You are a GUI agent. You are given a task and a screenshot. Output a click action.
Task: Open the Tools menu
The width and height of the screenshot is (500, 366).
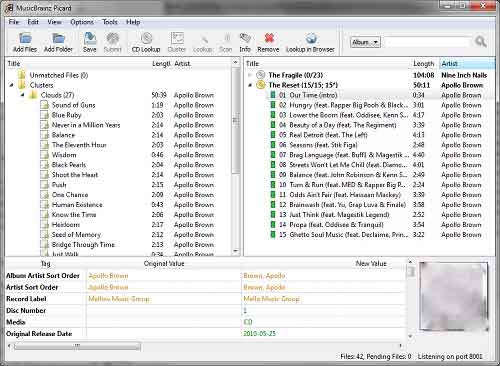[x=110, y=22]
